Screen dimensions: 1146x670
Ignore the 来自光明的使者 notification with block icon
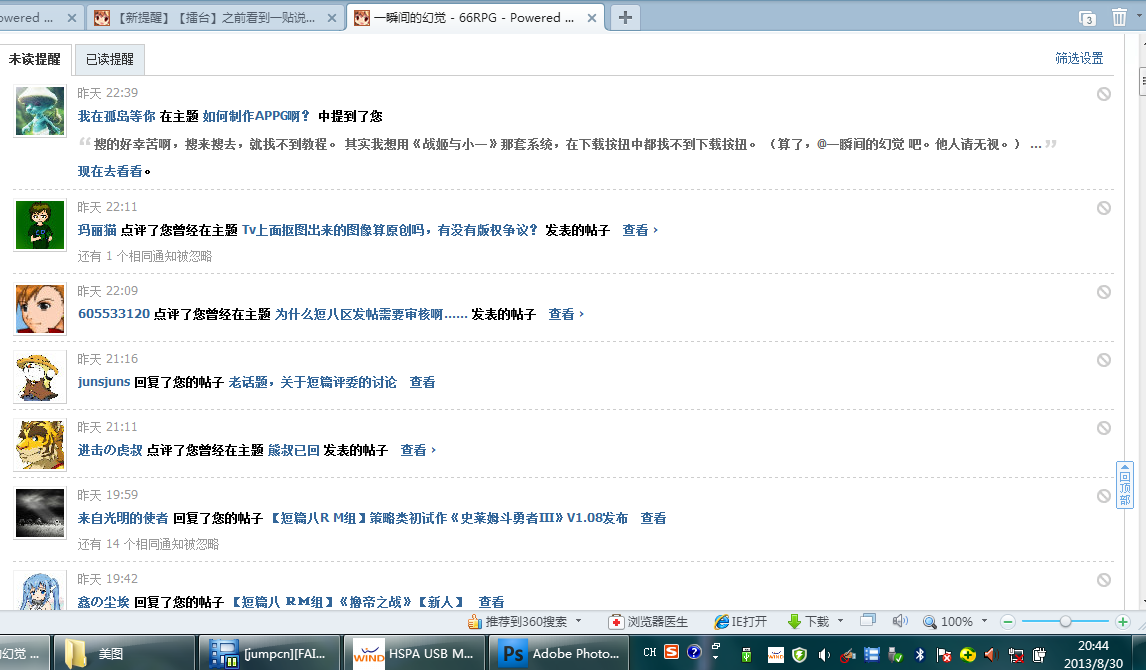1104,495
